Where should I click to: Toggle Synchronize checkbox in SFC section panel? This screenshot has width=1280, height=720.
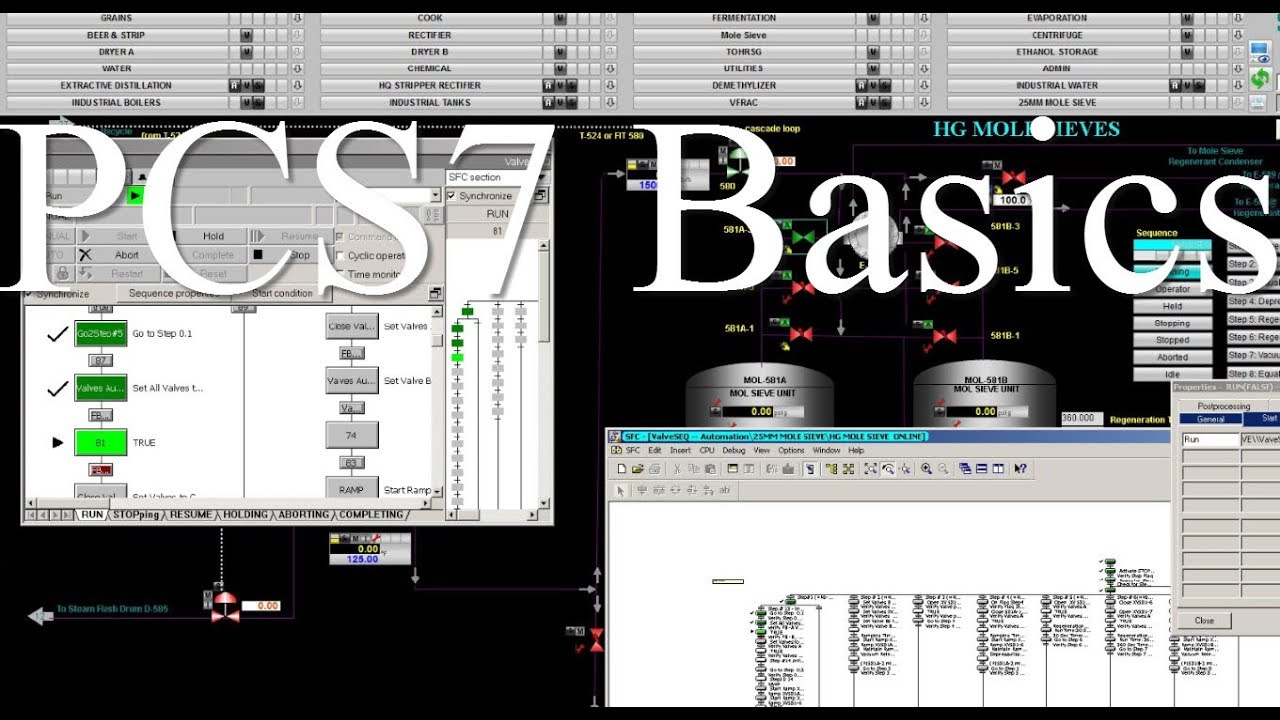(x=451, y=196)
